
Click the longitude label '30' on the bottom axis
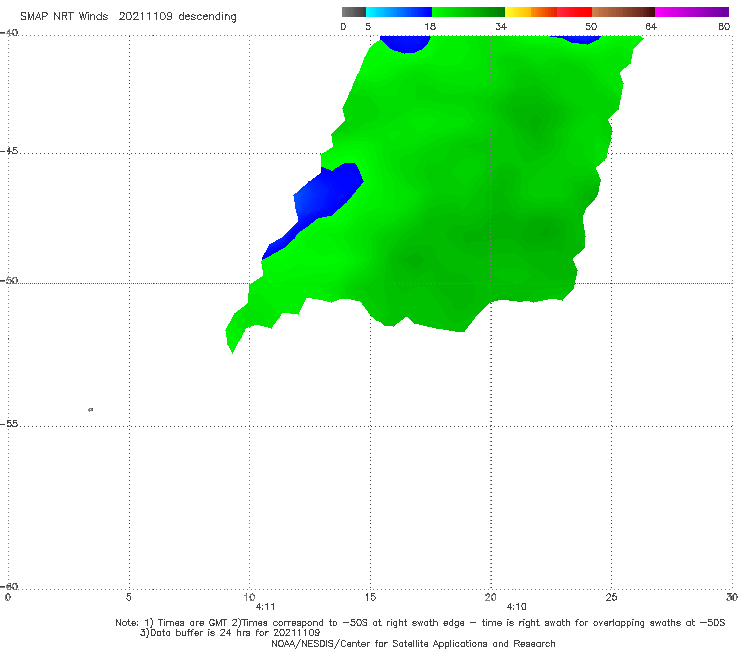(x=732, y=597)
